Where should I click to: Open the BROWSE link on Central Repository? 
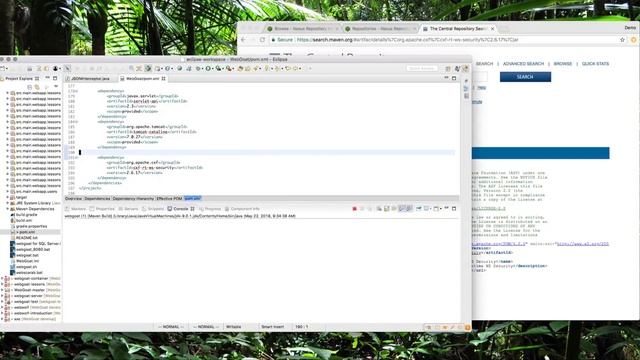click(x=563, y=64)
